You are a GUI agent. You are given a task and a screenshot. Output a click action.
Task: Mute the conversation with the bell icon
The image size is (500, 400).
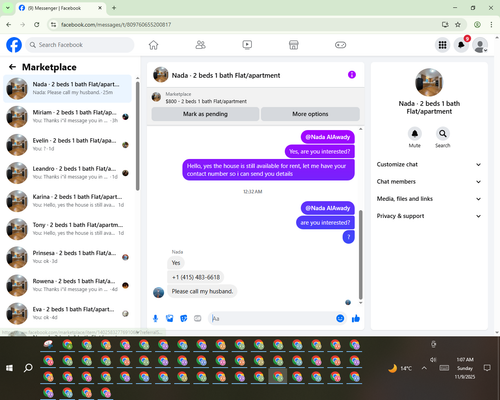pos(414,134)
